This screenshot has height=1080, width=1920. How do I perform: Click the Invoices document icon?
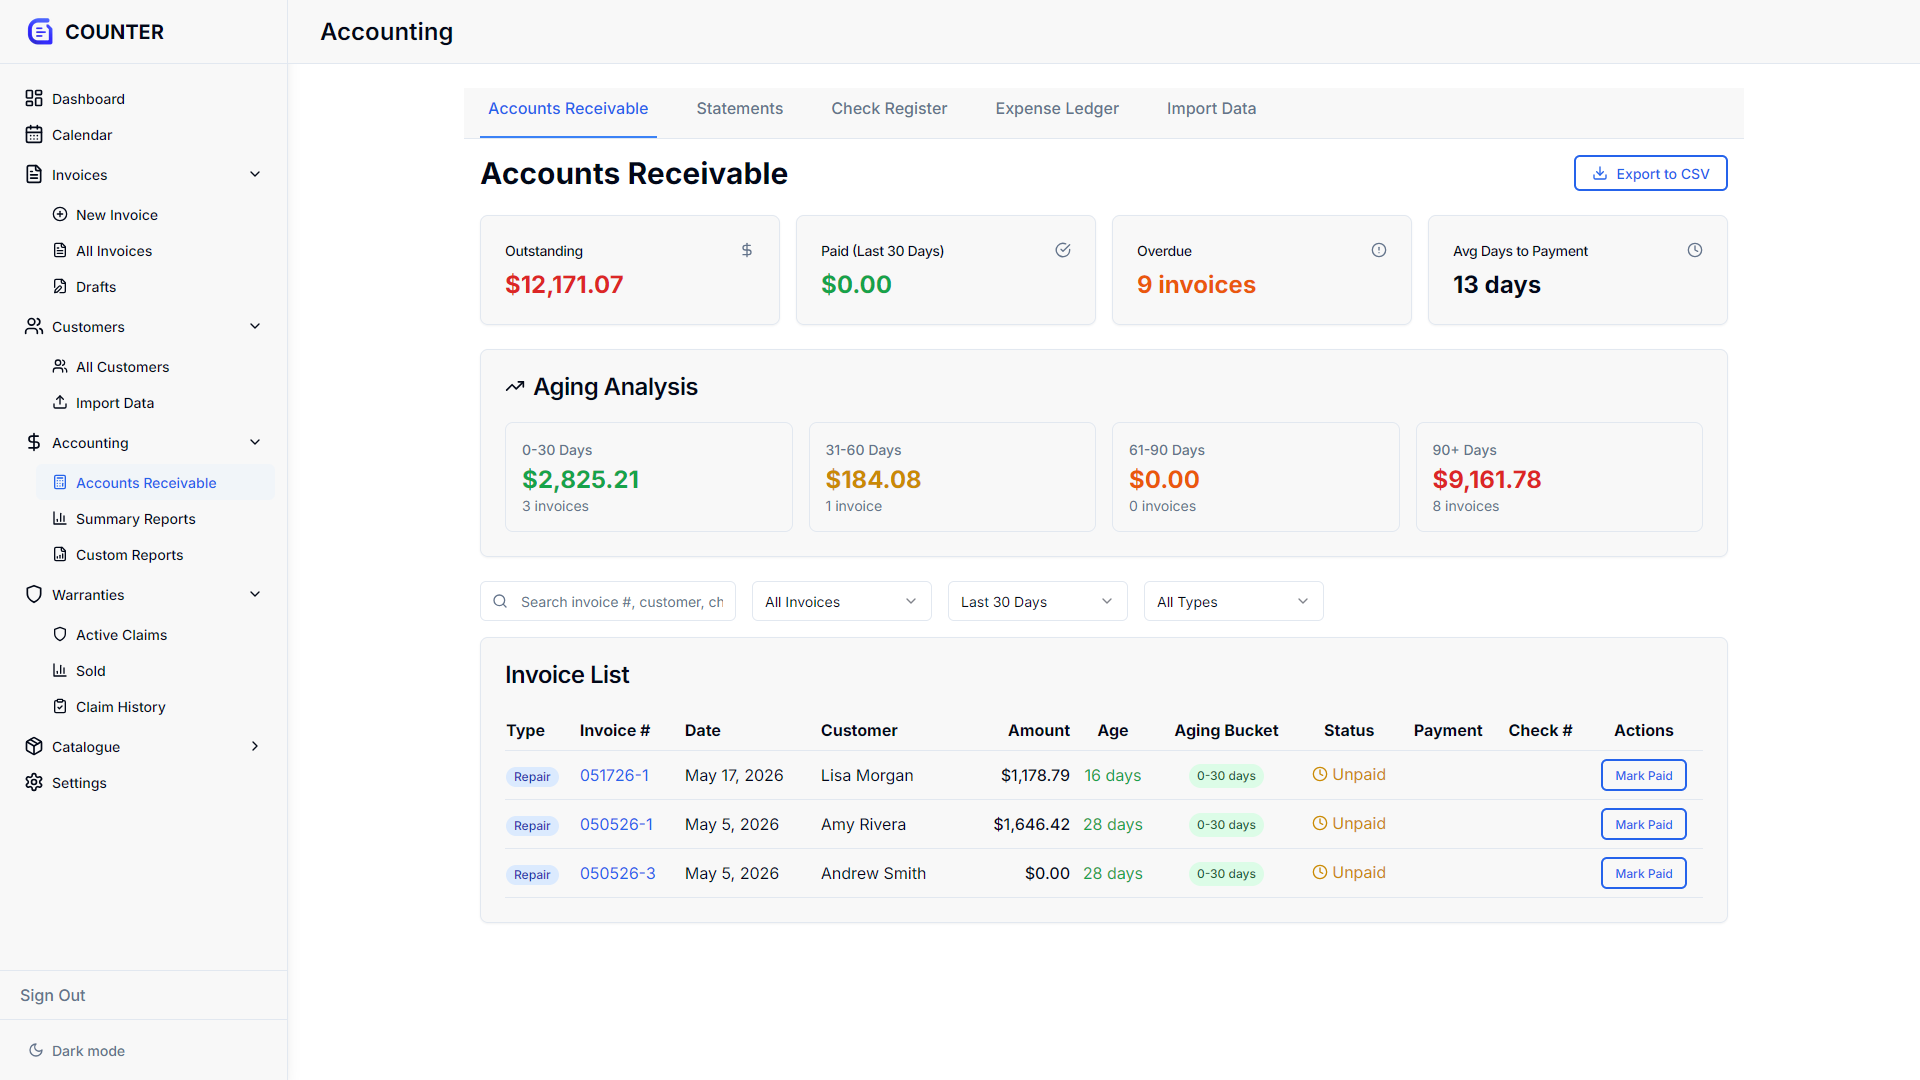34,174
